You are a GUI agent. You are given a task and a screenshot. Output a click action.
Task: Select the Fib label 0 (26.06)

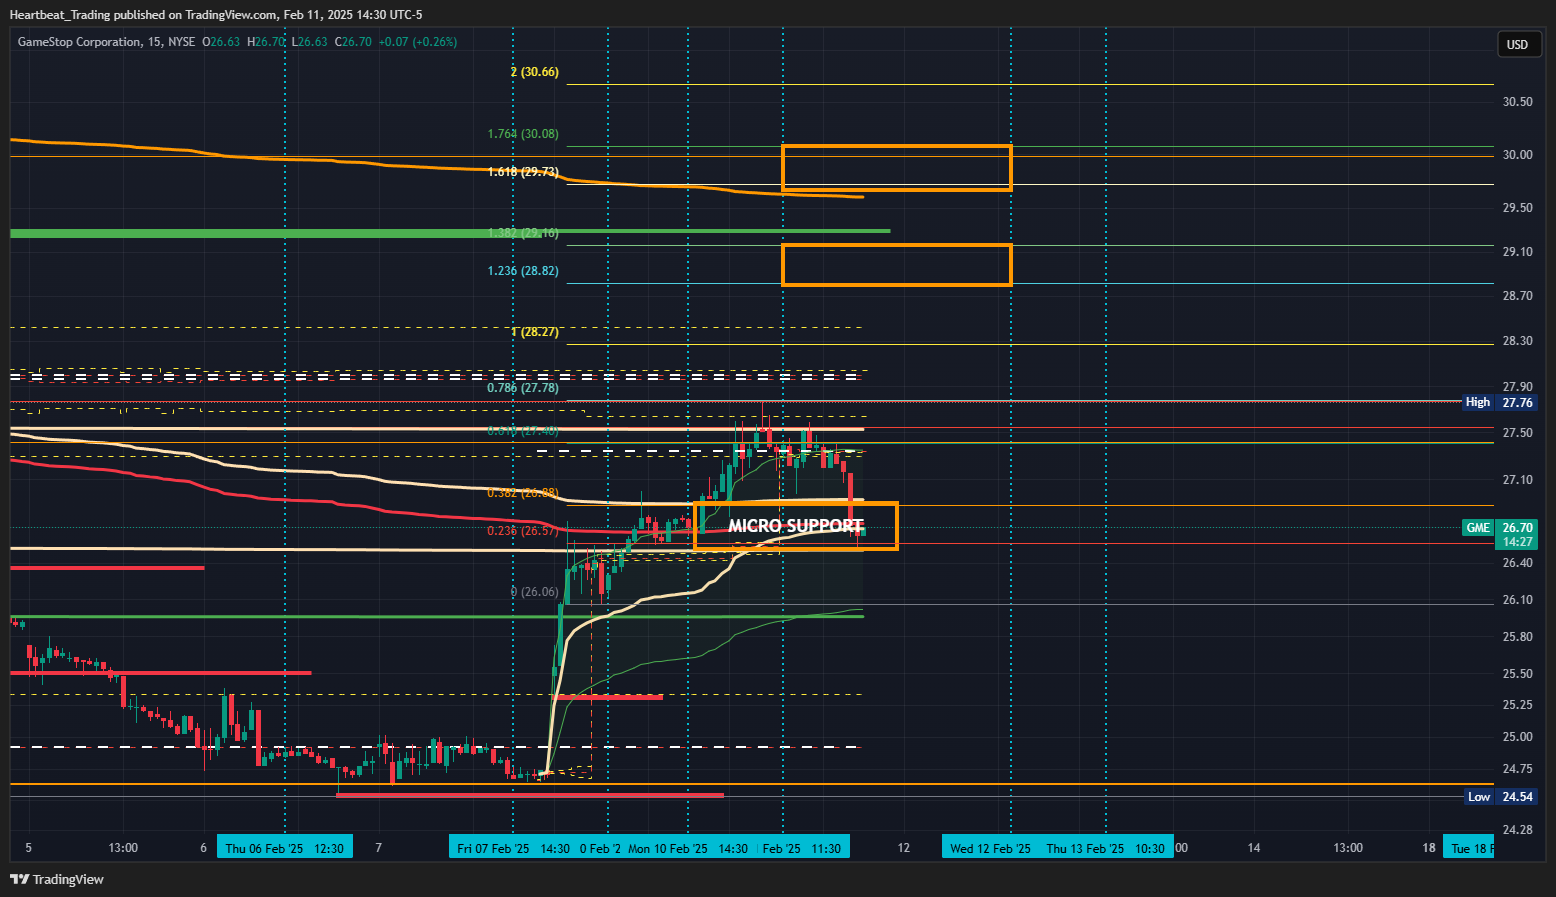click(x=535, y=592)
